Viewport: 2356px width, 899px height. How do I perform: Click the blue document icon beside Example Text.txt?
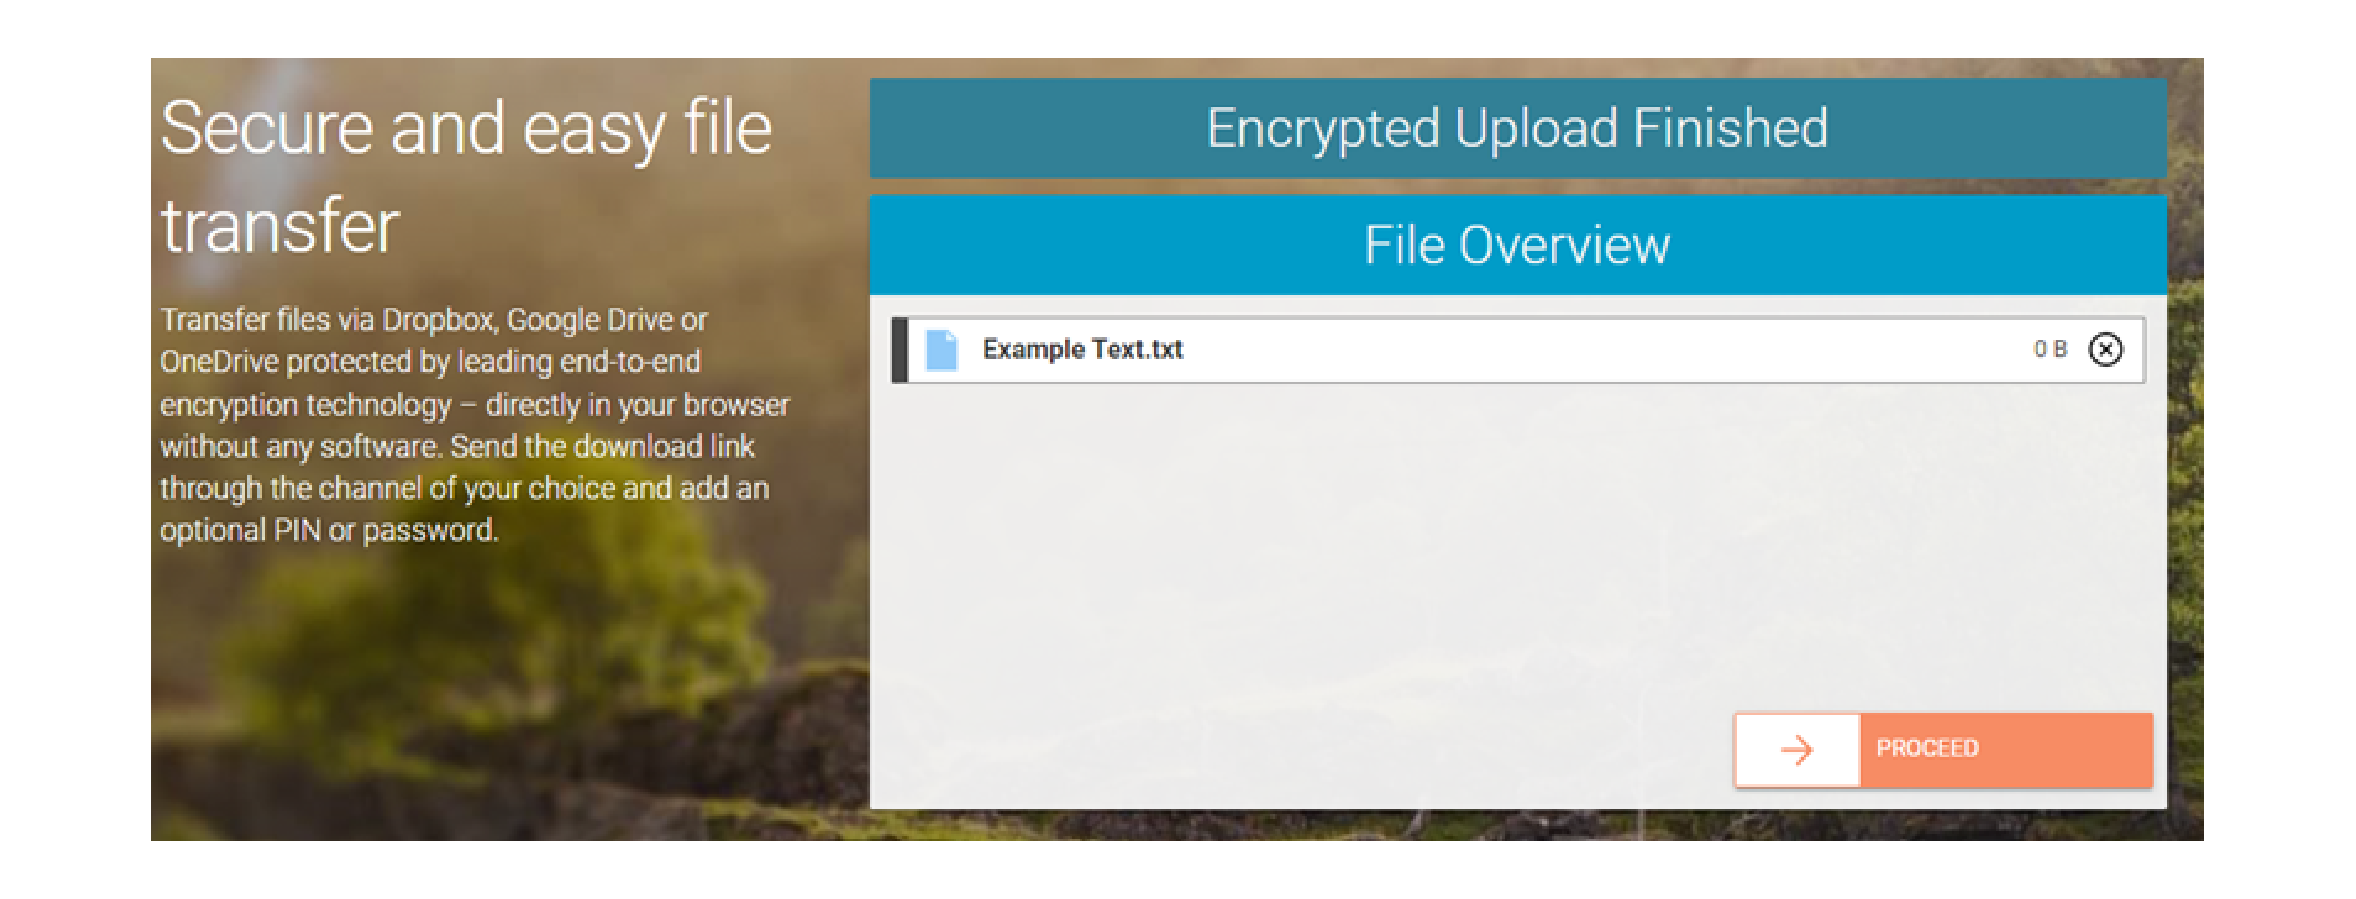[x=941, y=350]
